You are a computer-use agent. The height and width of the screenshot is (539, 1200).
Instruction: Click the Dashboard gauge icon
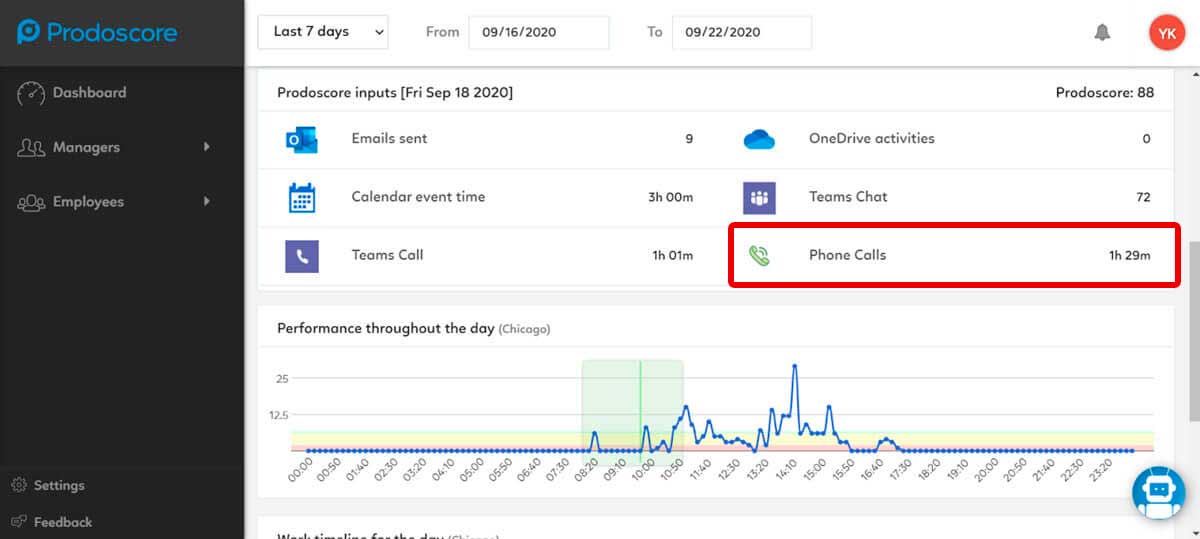pos(31,93)
